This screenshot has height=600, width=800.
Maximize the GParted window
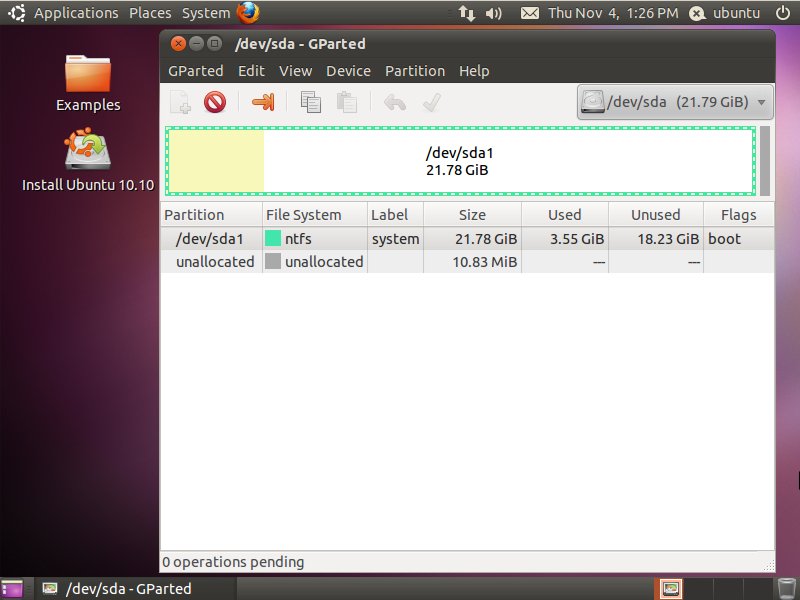tap(215, 44)
